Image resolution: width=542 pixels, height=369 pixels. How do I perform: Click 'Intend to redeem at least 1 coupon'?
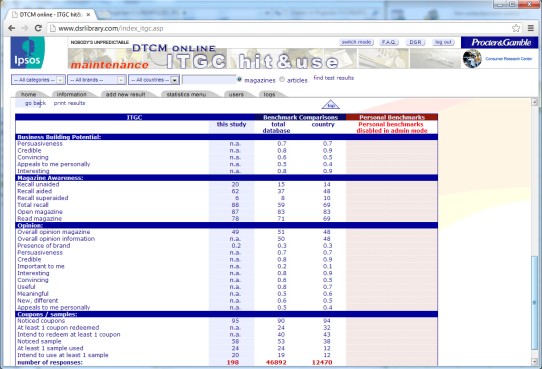tap(69, 334)
